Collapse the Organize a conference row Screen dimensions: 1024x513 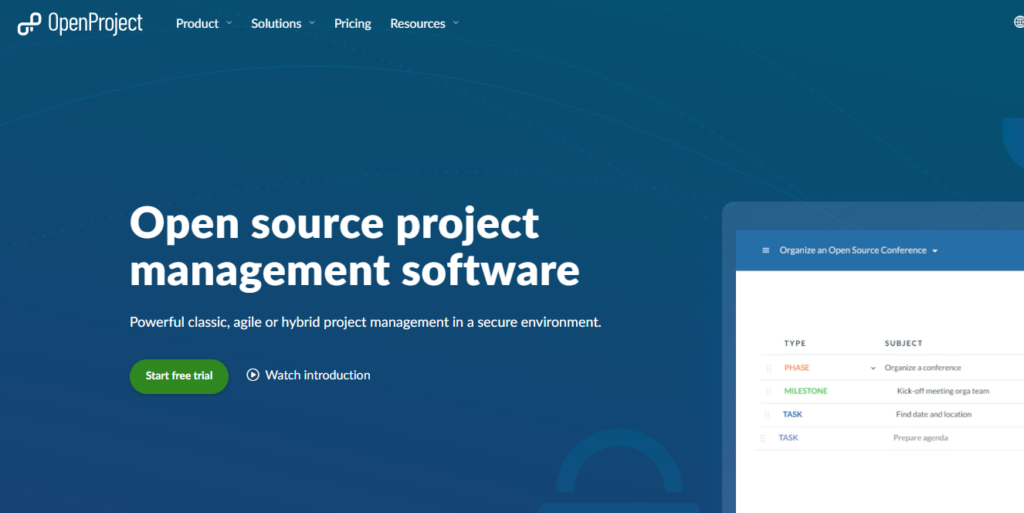click(x=873, y=368)
